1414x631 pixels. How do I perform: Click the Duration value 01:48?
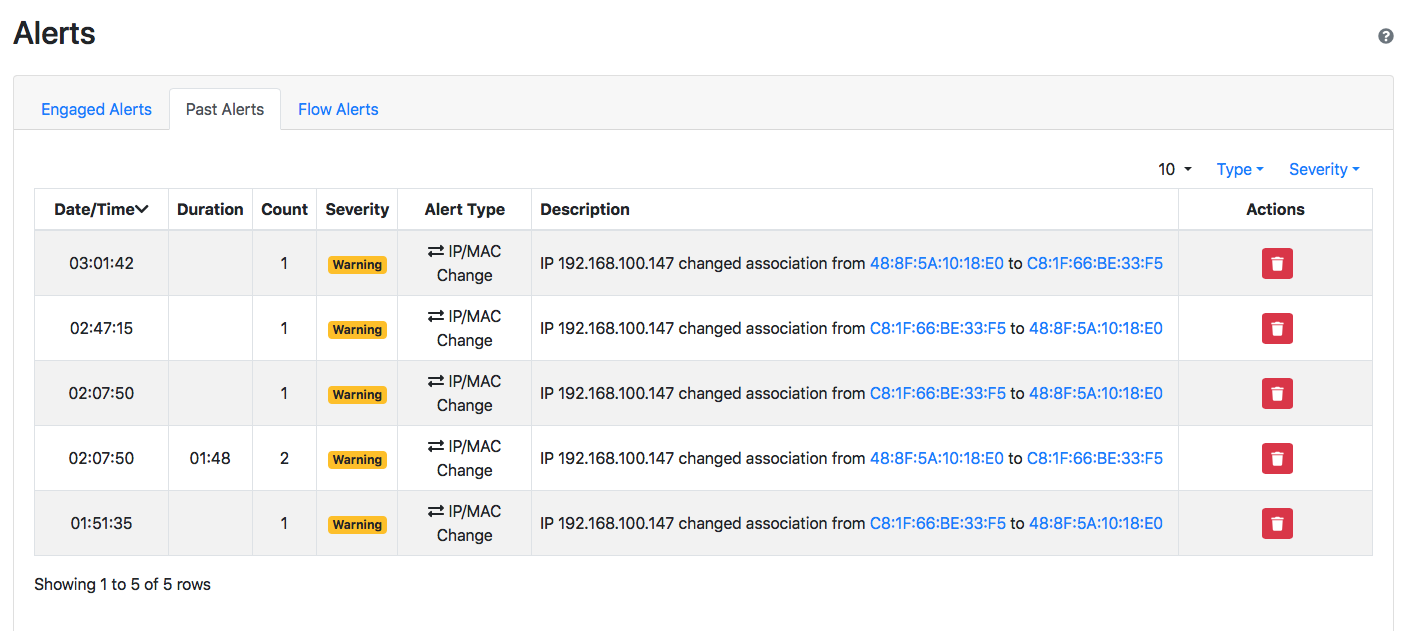pos(210,458)
